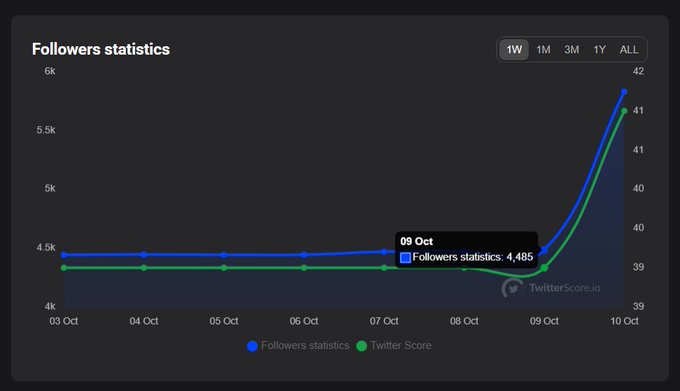Click the tooltip 09 Oct date header
Viewport: 680px width, 391px height.
416,241
